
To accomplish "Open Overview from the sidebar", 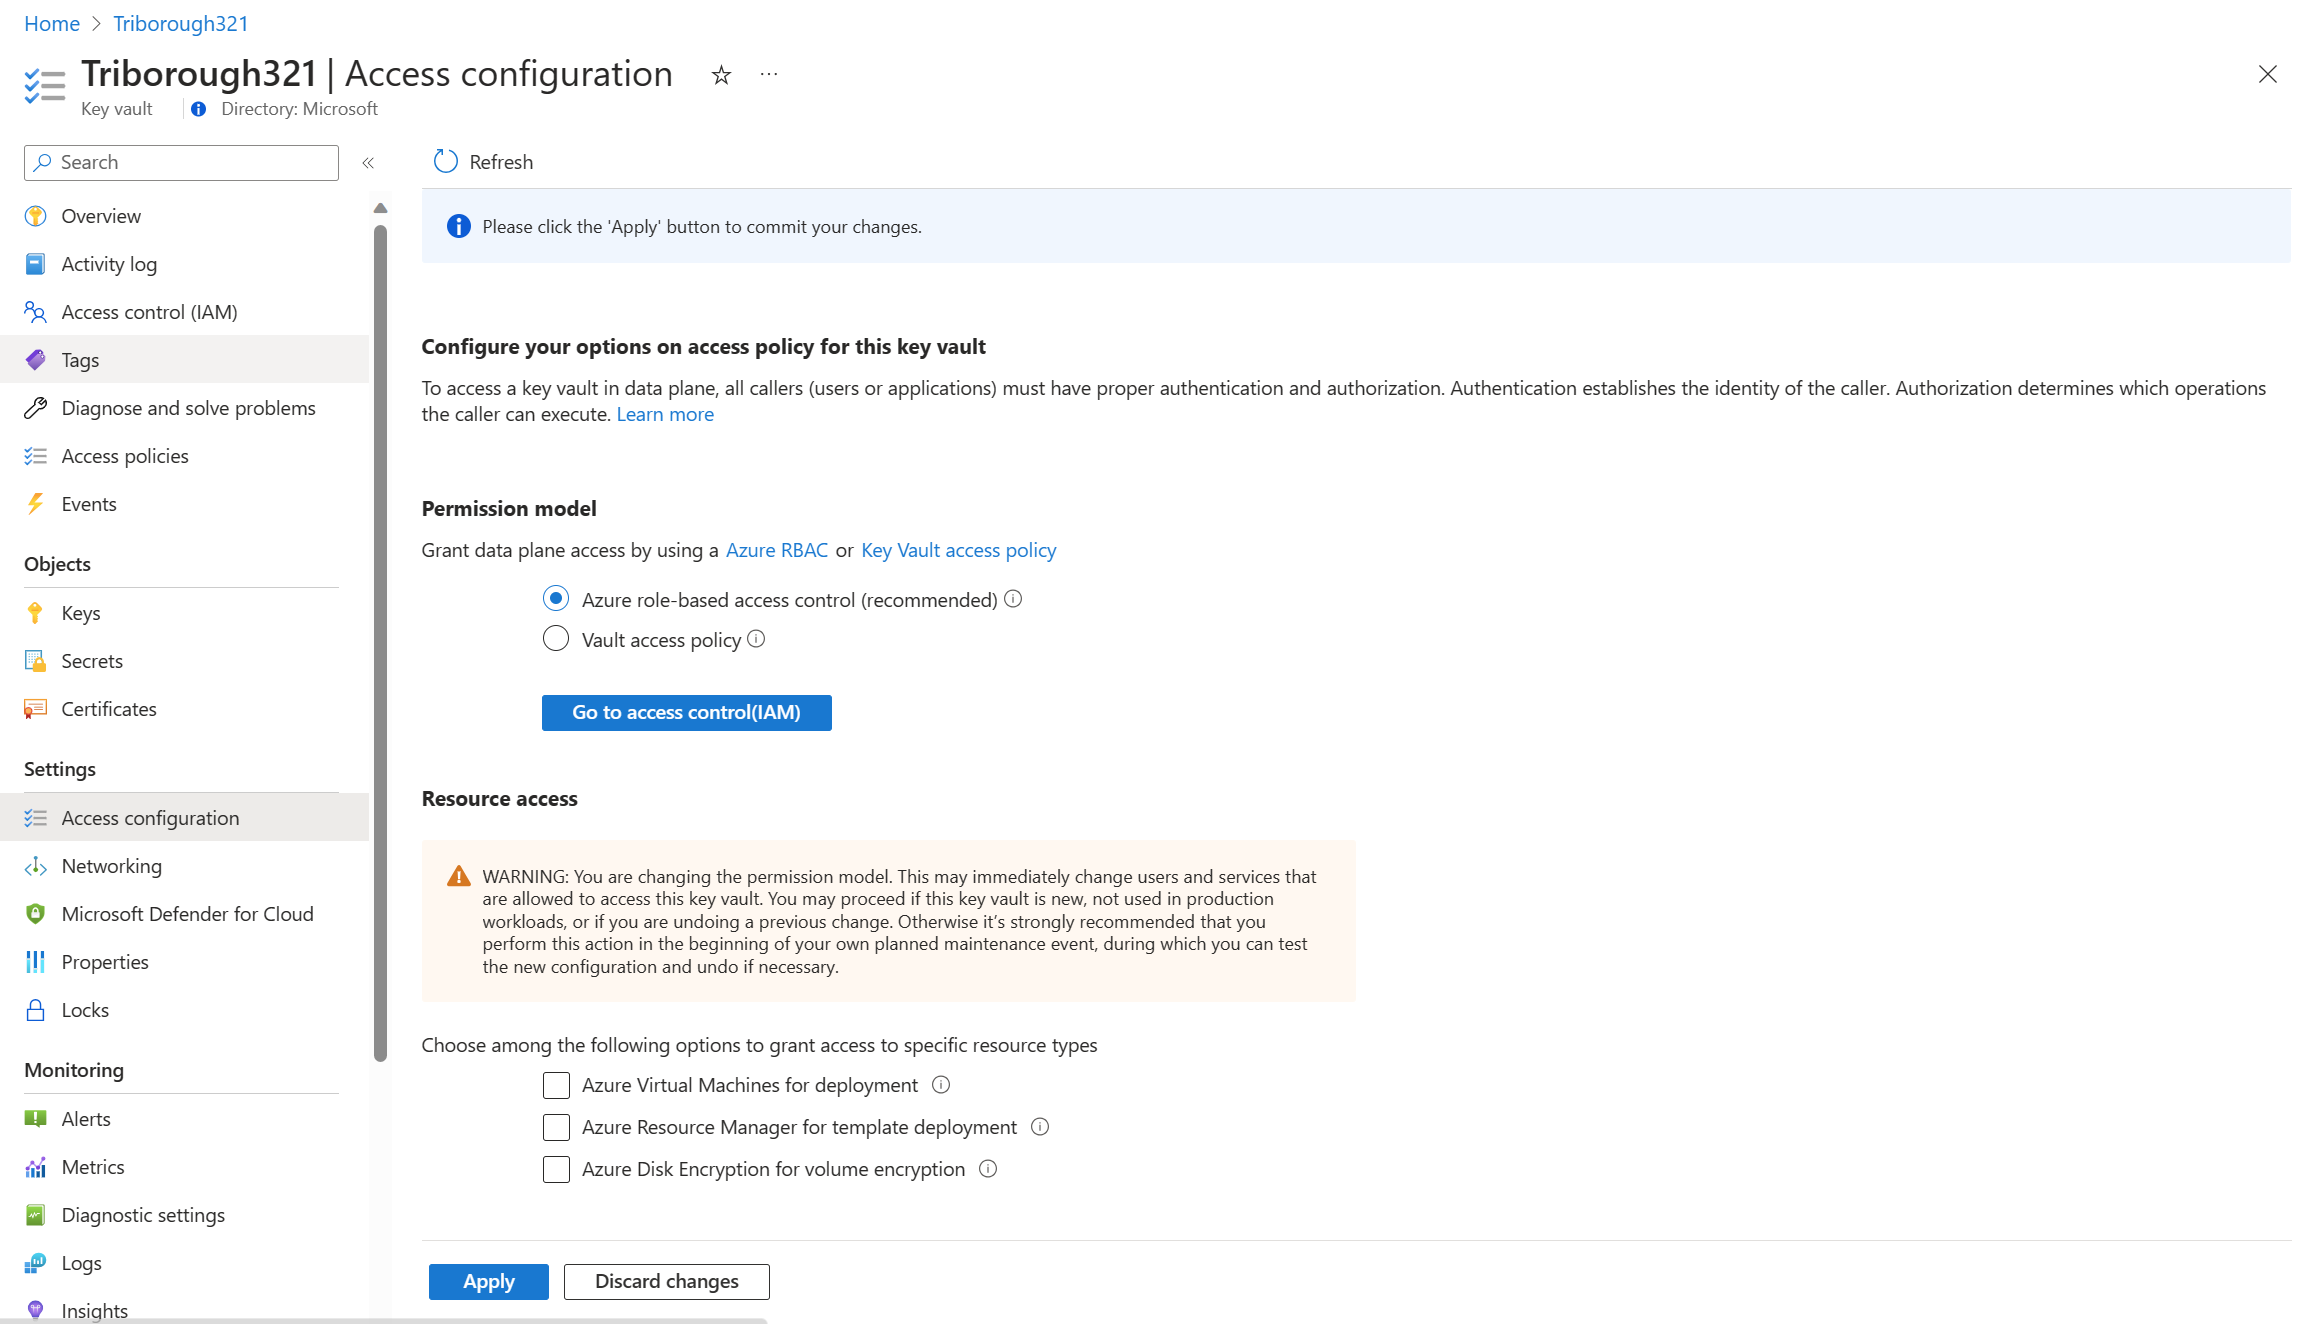I will coord(102,214).
